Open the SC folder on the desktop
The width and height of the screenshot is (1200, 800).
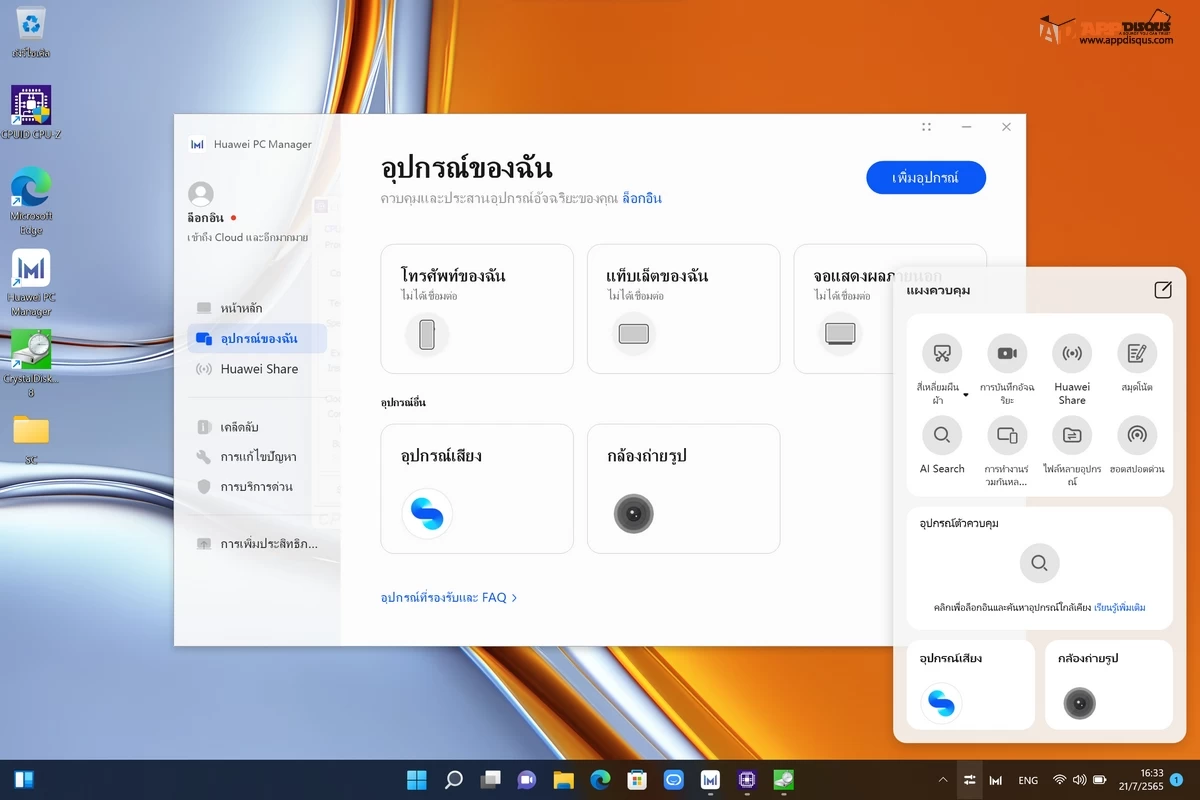click(x=31, y=439)
